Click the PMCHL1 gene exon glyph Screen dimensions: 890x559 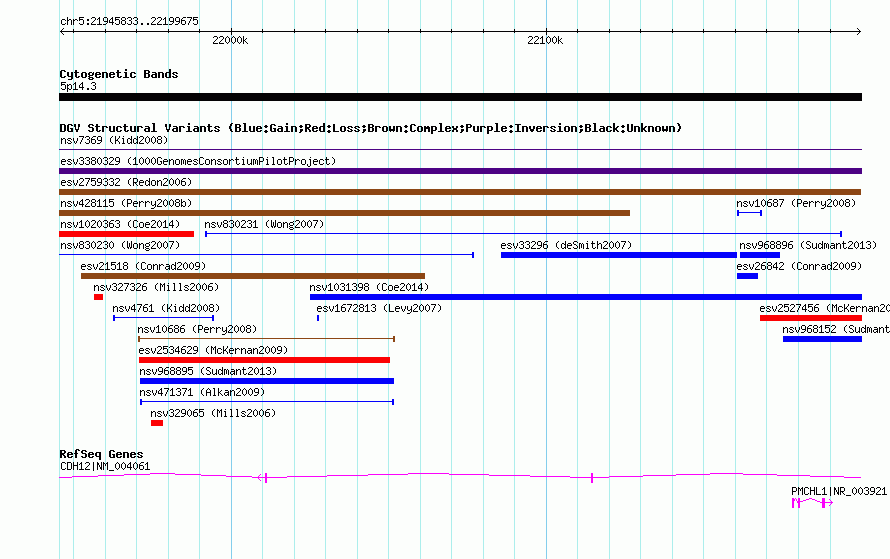click(812, 502)
